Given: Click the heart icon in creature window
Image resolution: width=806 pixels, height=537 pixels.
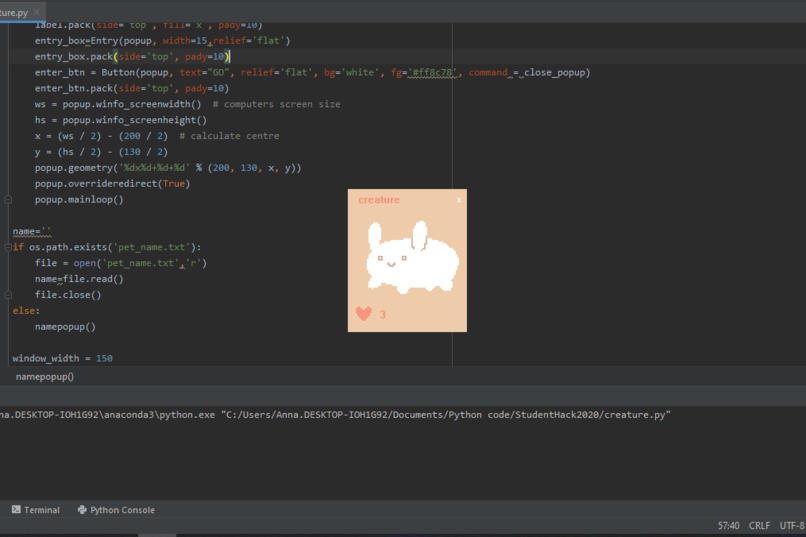Looking at the screenshot, I should click(x=364, y=313).
